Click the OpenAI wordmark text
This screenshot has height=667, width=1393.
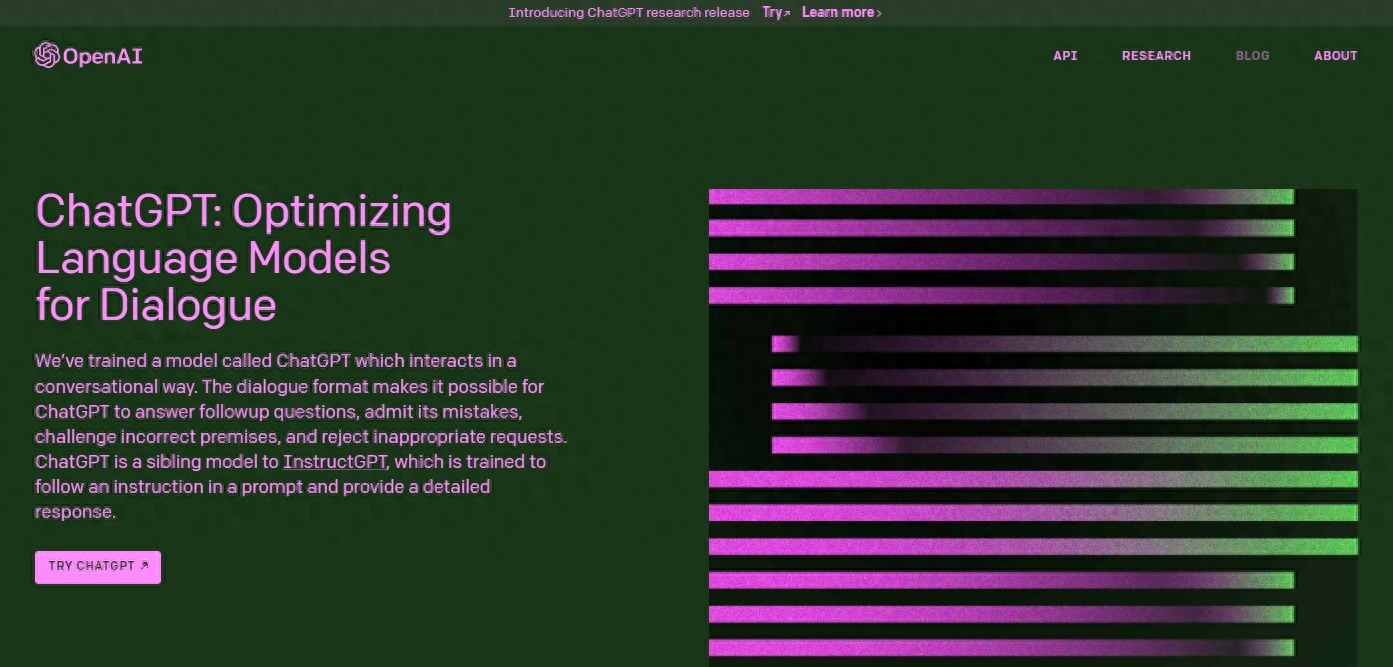coord(102,56)
